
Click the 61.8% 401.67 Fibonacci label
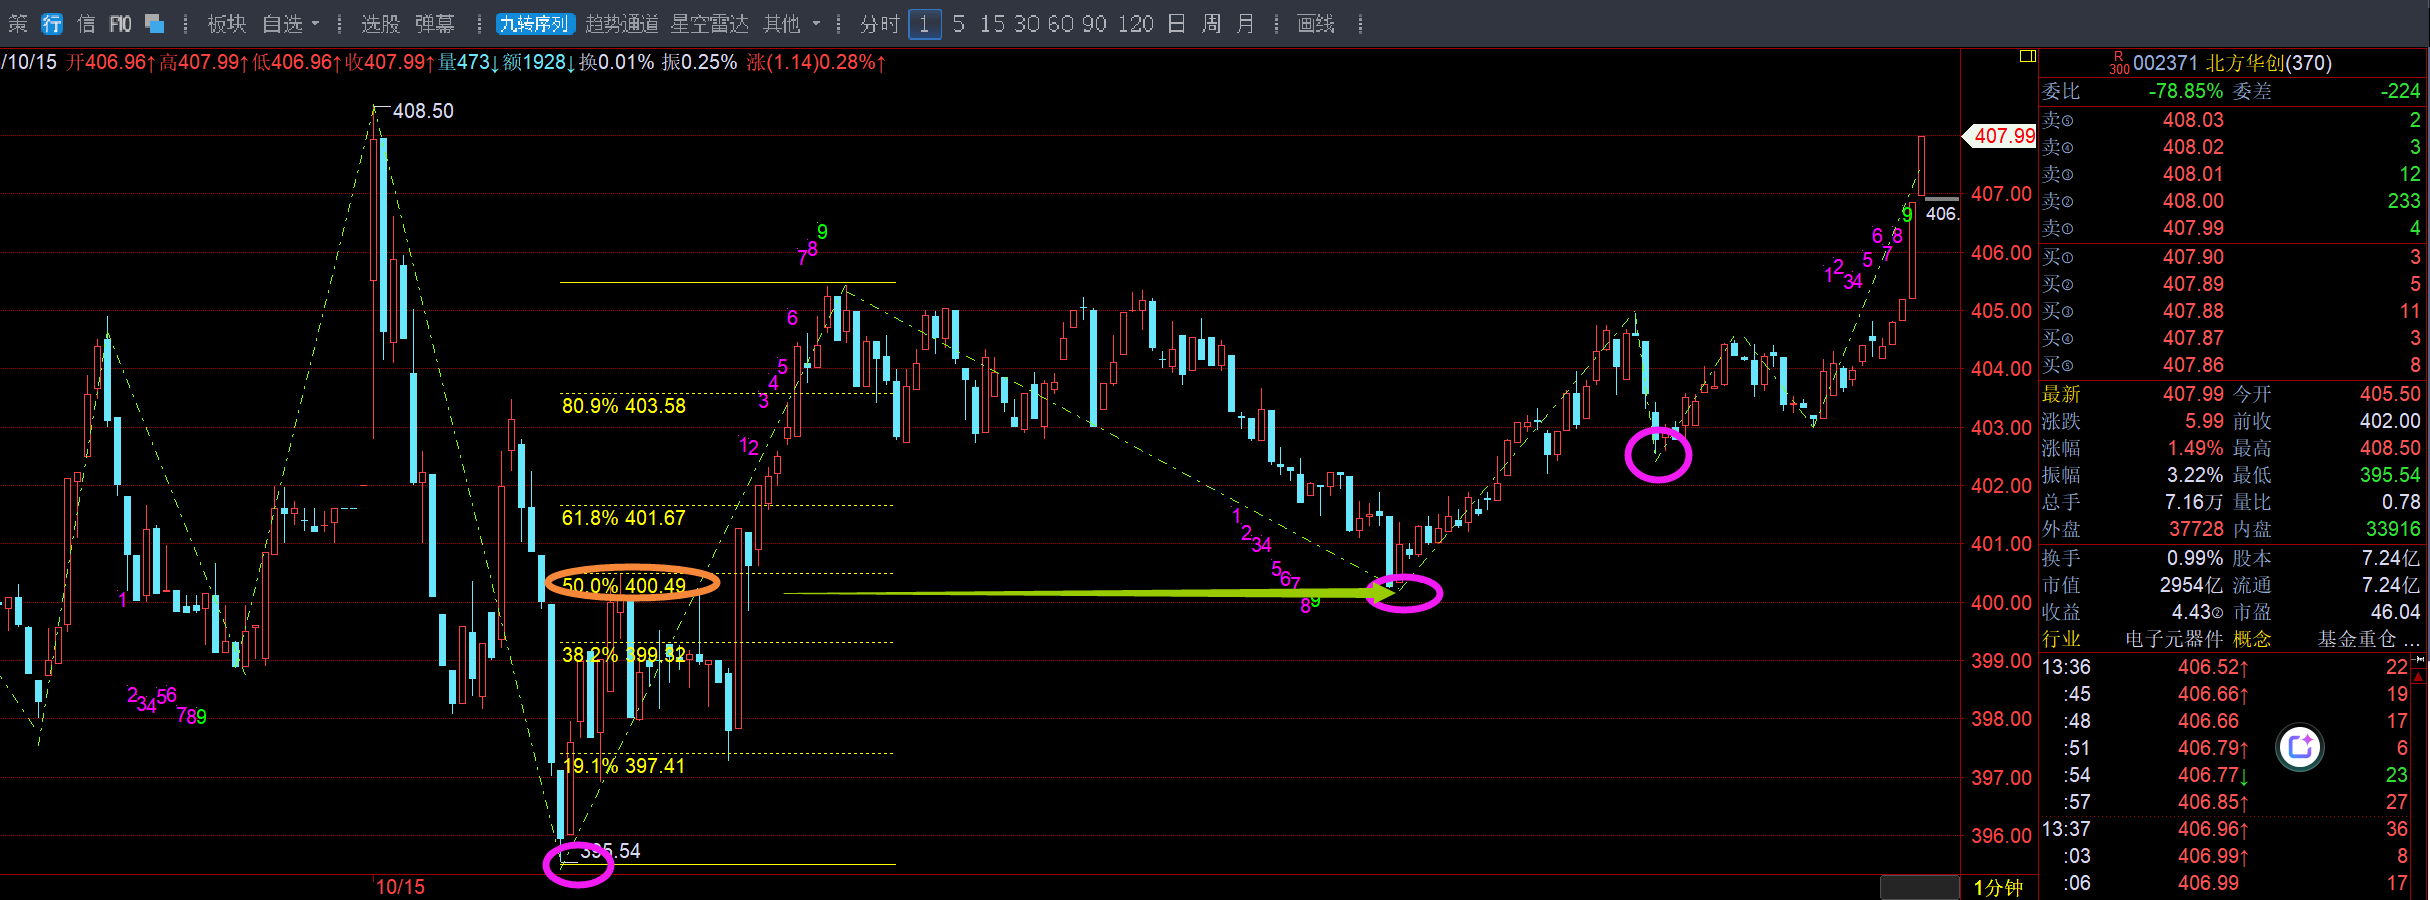click(x=624, y=518)
